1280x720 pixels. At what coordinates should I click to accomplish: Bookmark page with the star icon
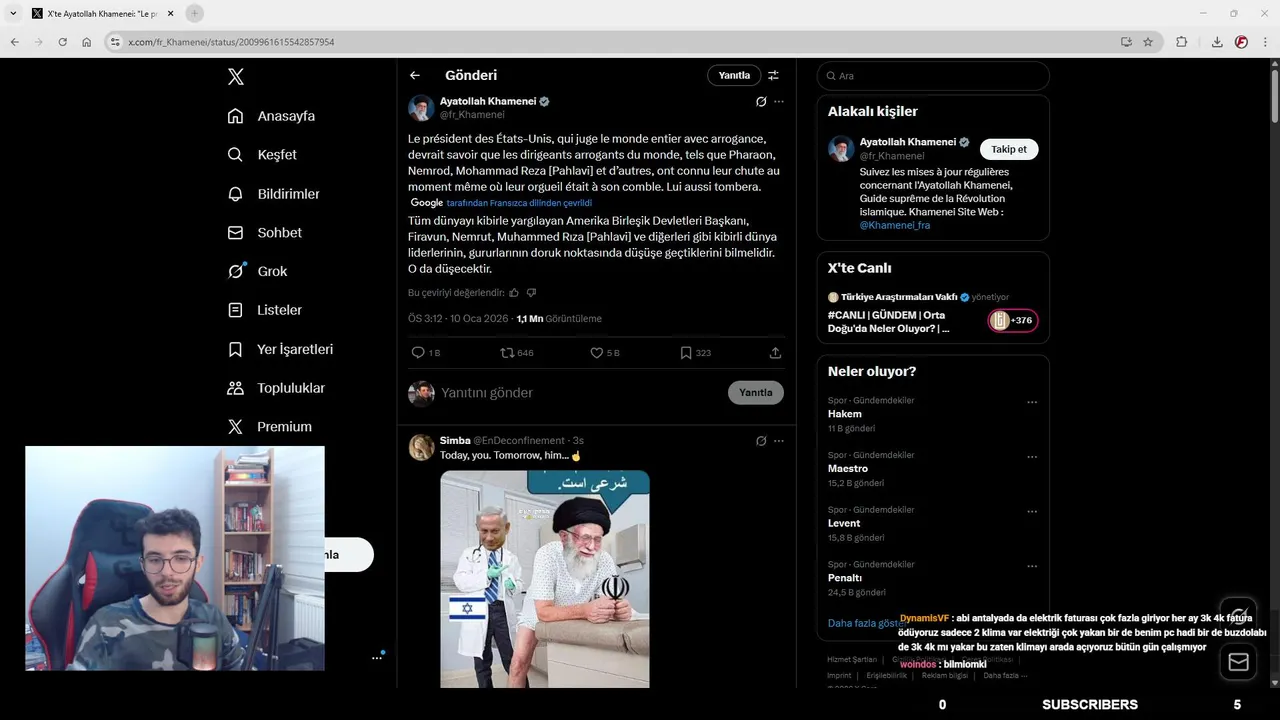[x=1148, y=42]
